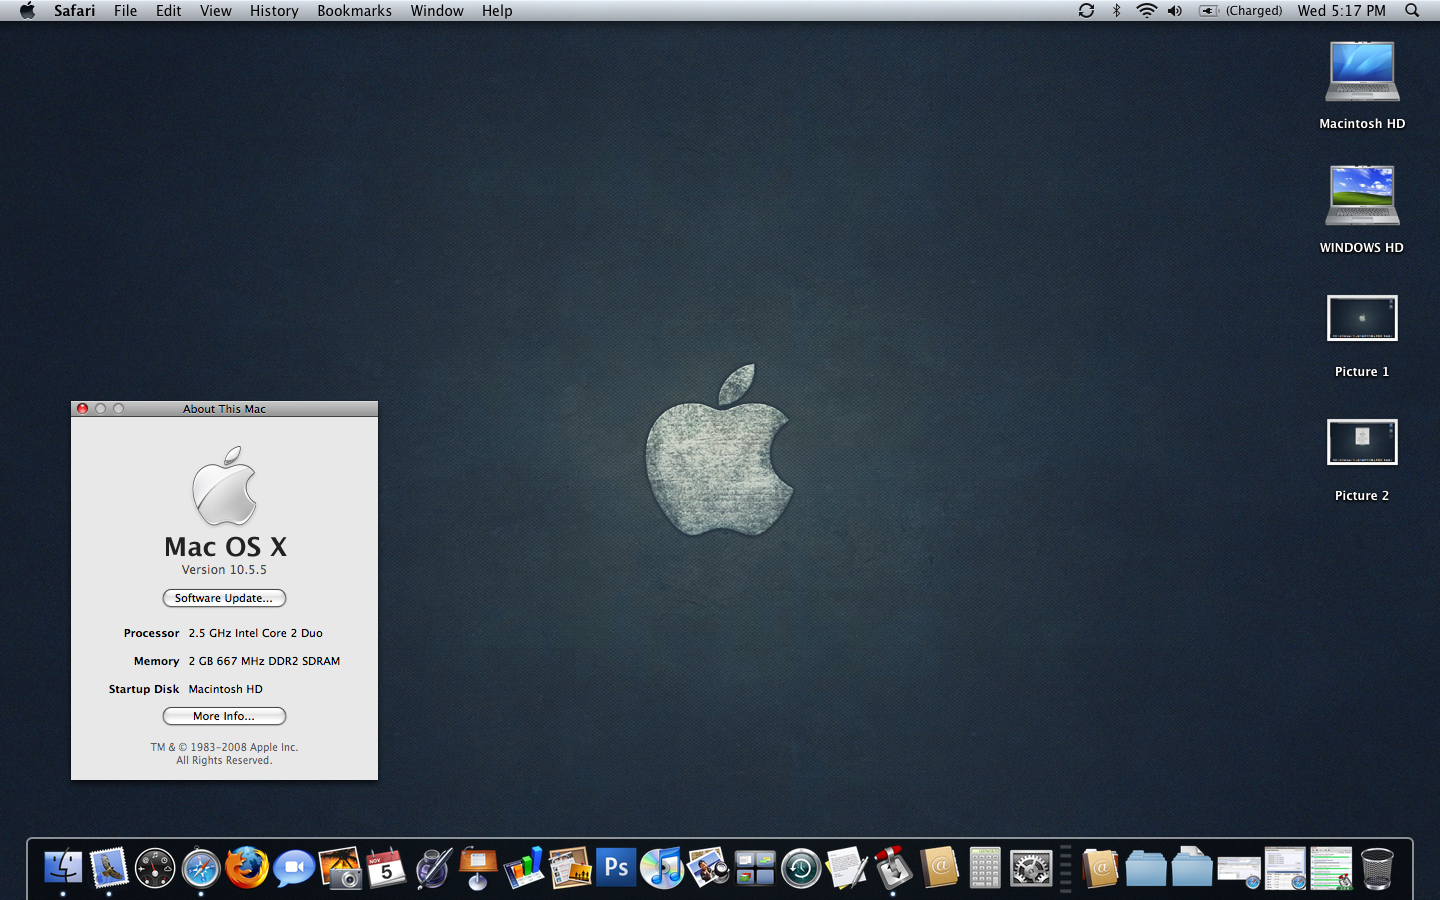The image size is (1440, 900).
Task: Launch Photoshop from the Dock
Action: pyautogui.click(x=616, y=867)
